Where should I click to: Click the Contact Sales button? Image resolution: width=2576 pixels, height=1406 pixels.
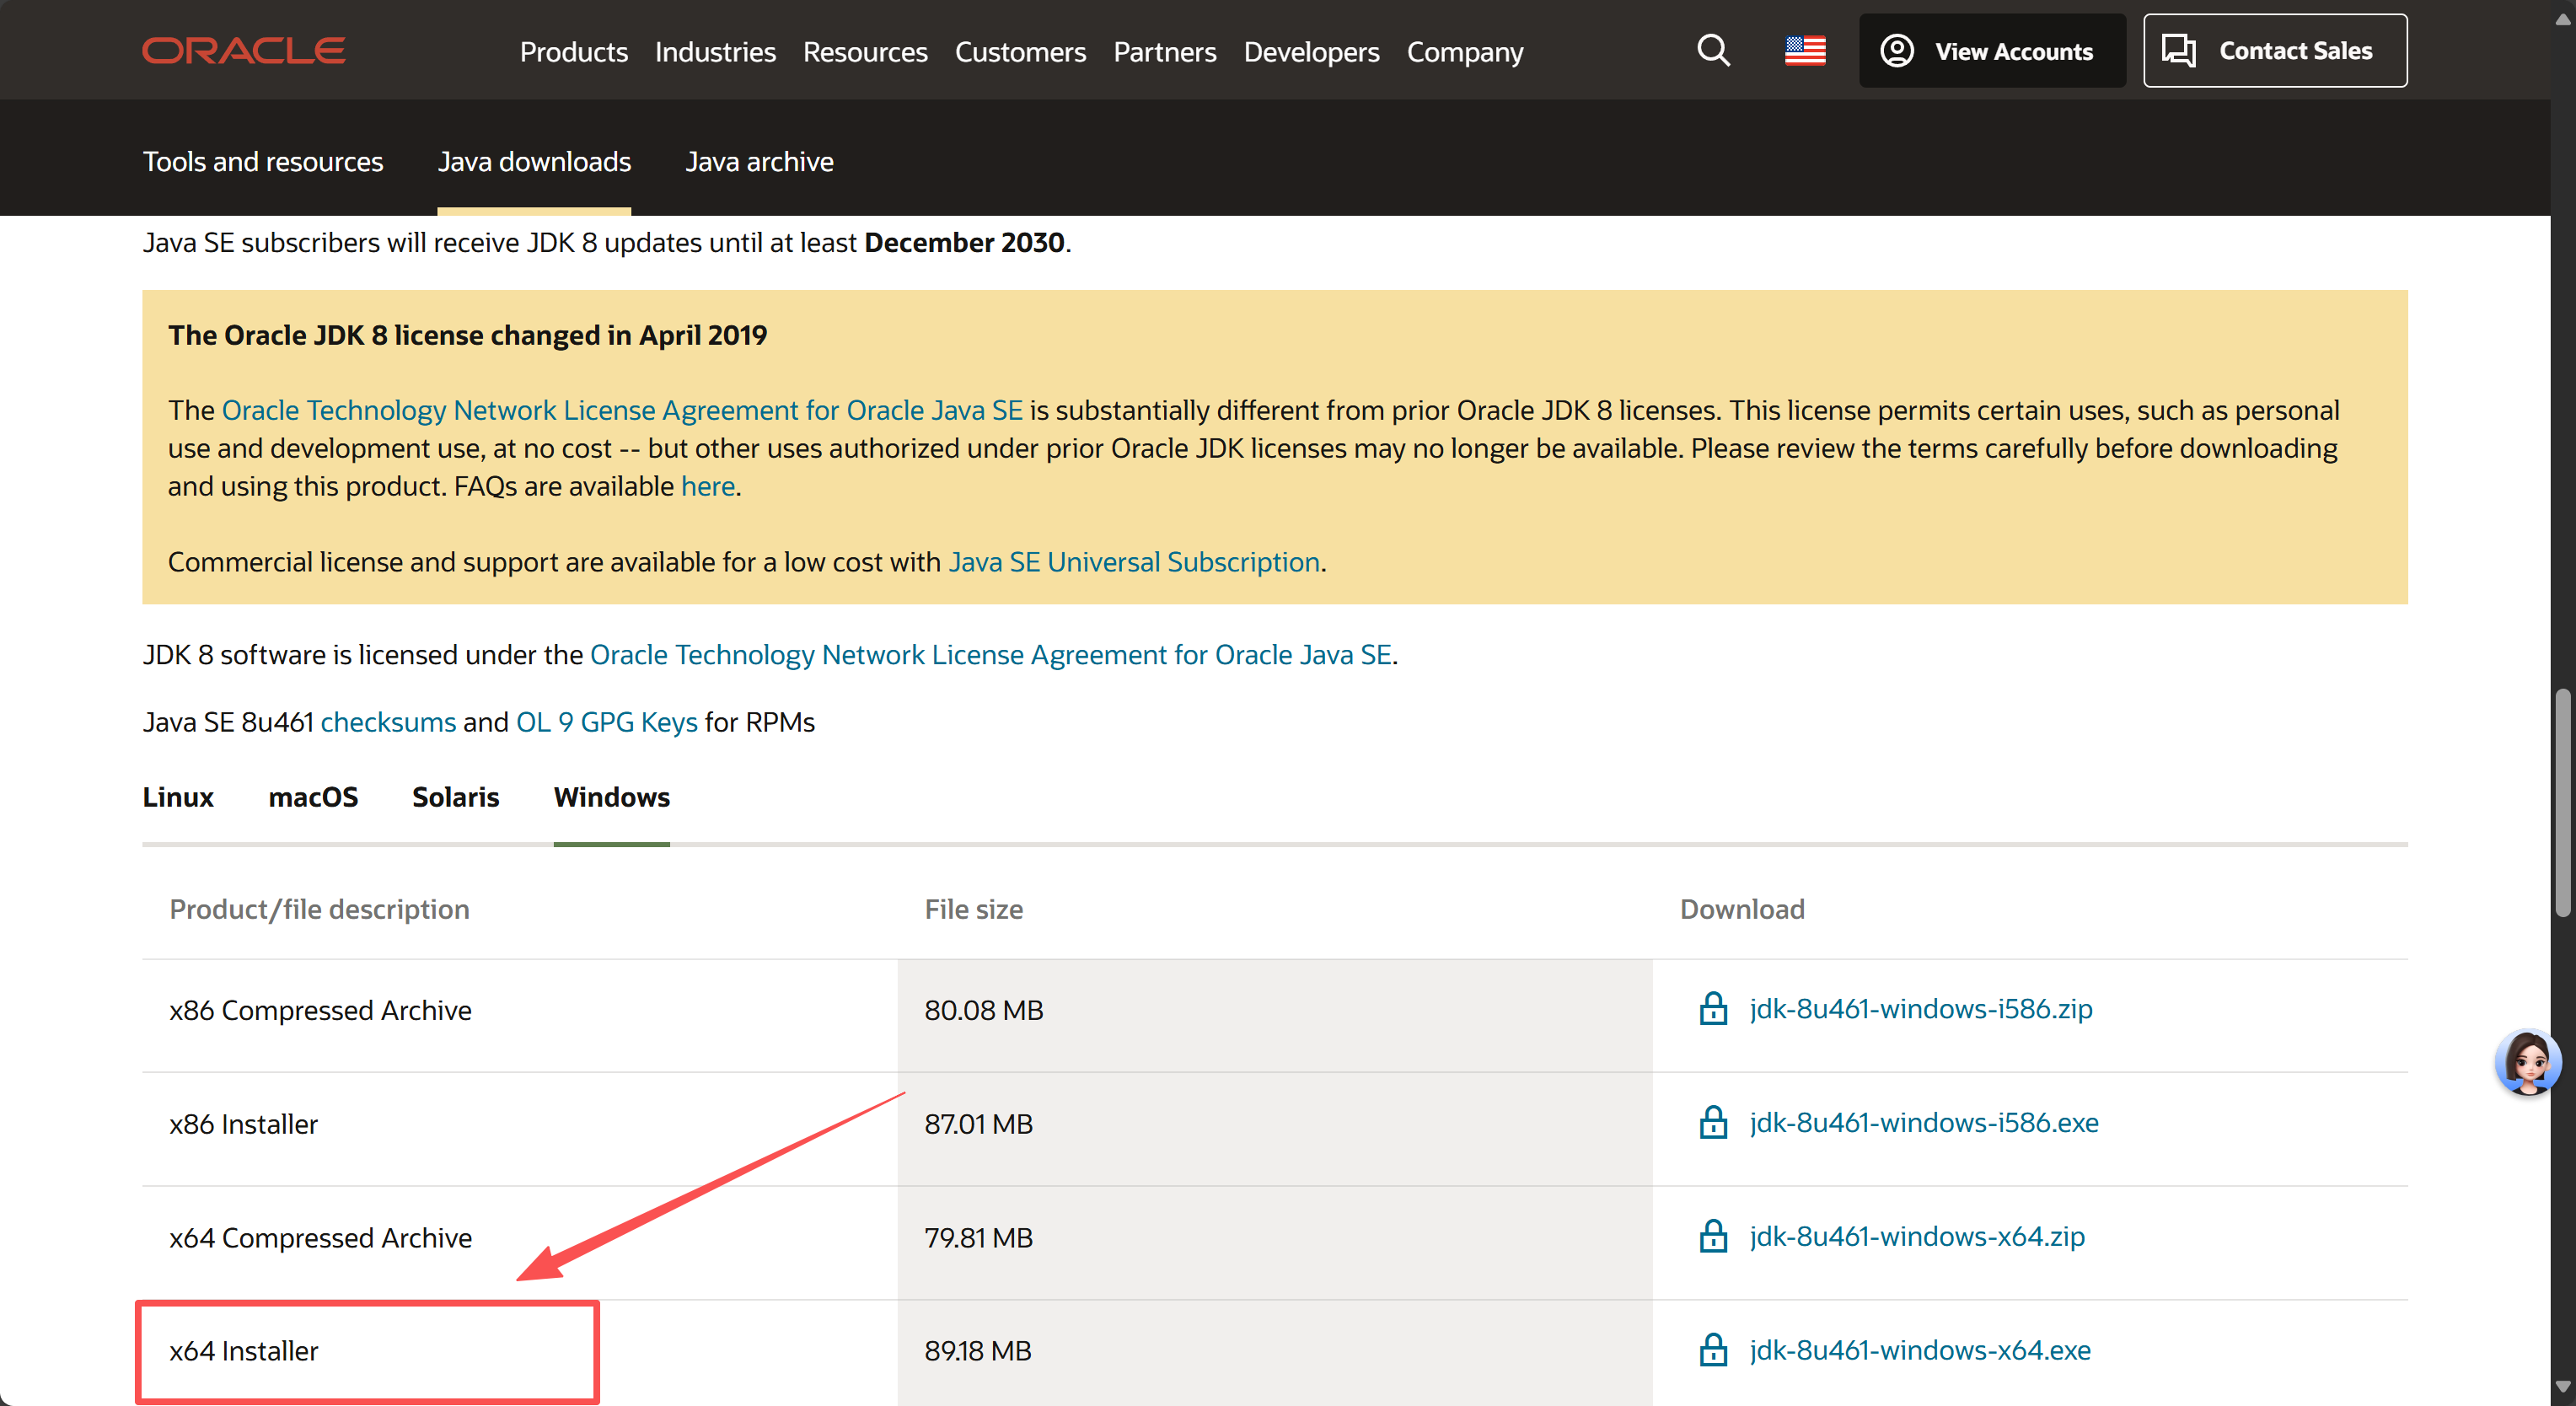pyautogui.click(x=2275, y=51)
